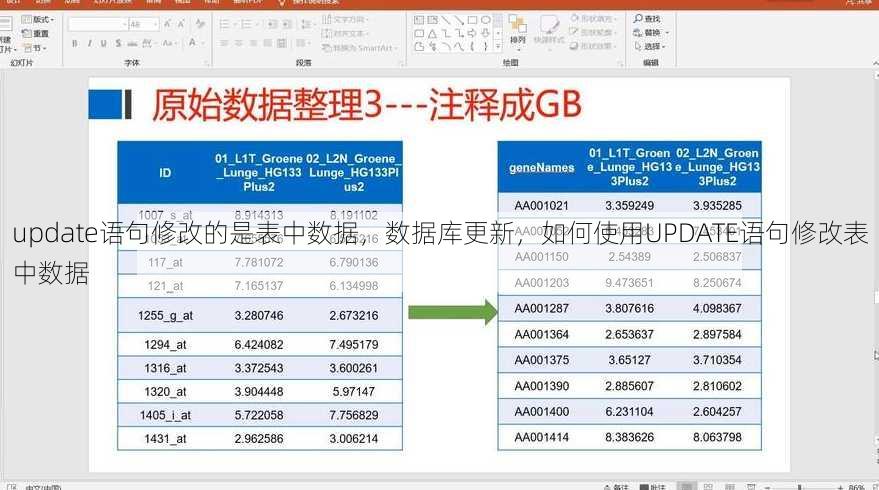Align text right in paragraph group
This screenshot has height=490, width=879.
point(253,43)
